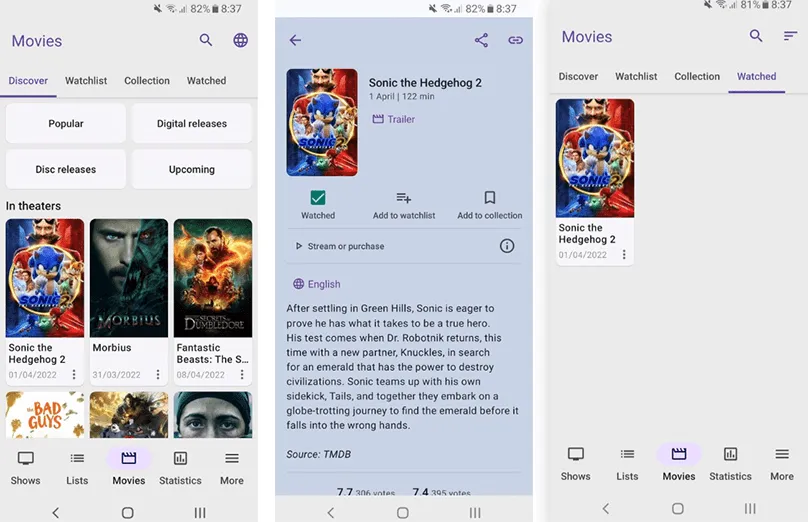Open overflow menu for Morbius card

[x=158, y=374]
